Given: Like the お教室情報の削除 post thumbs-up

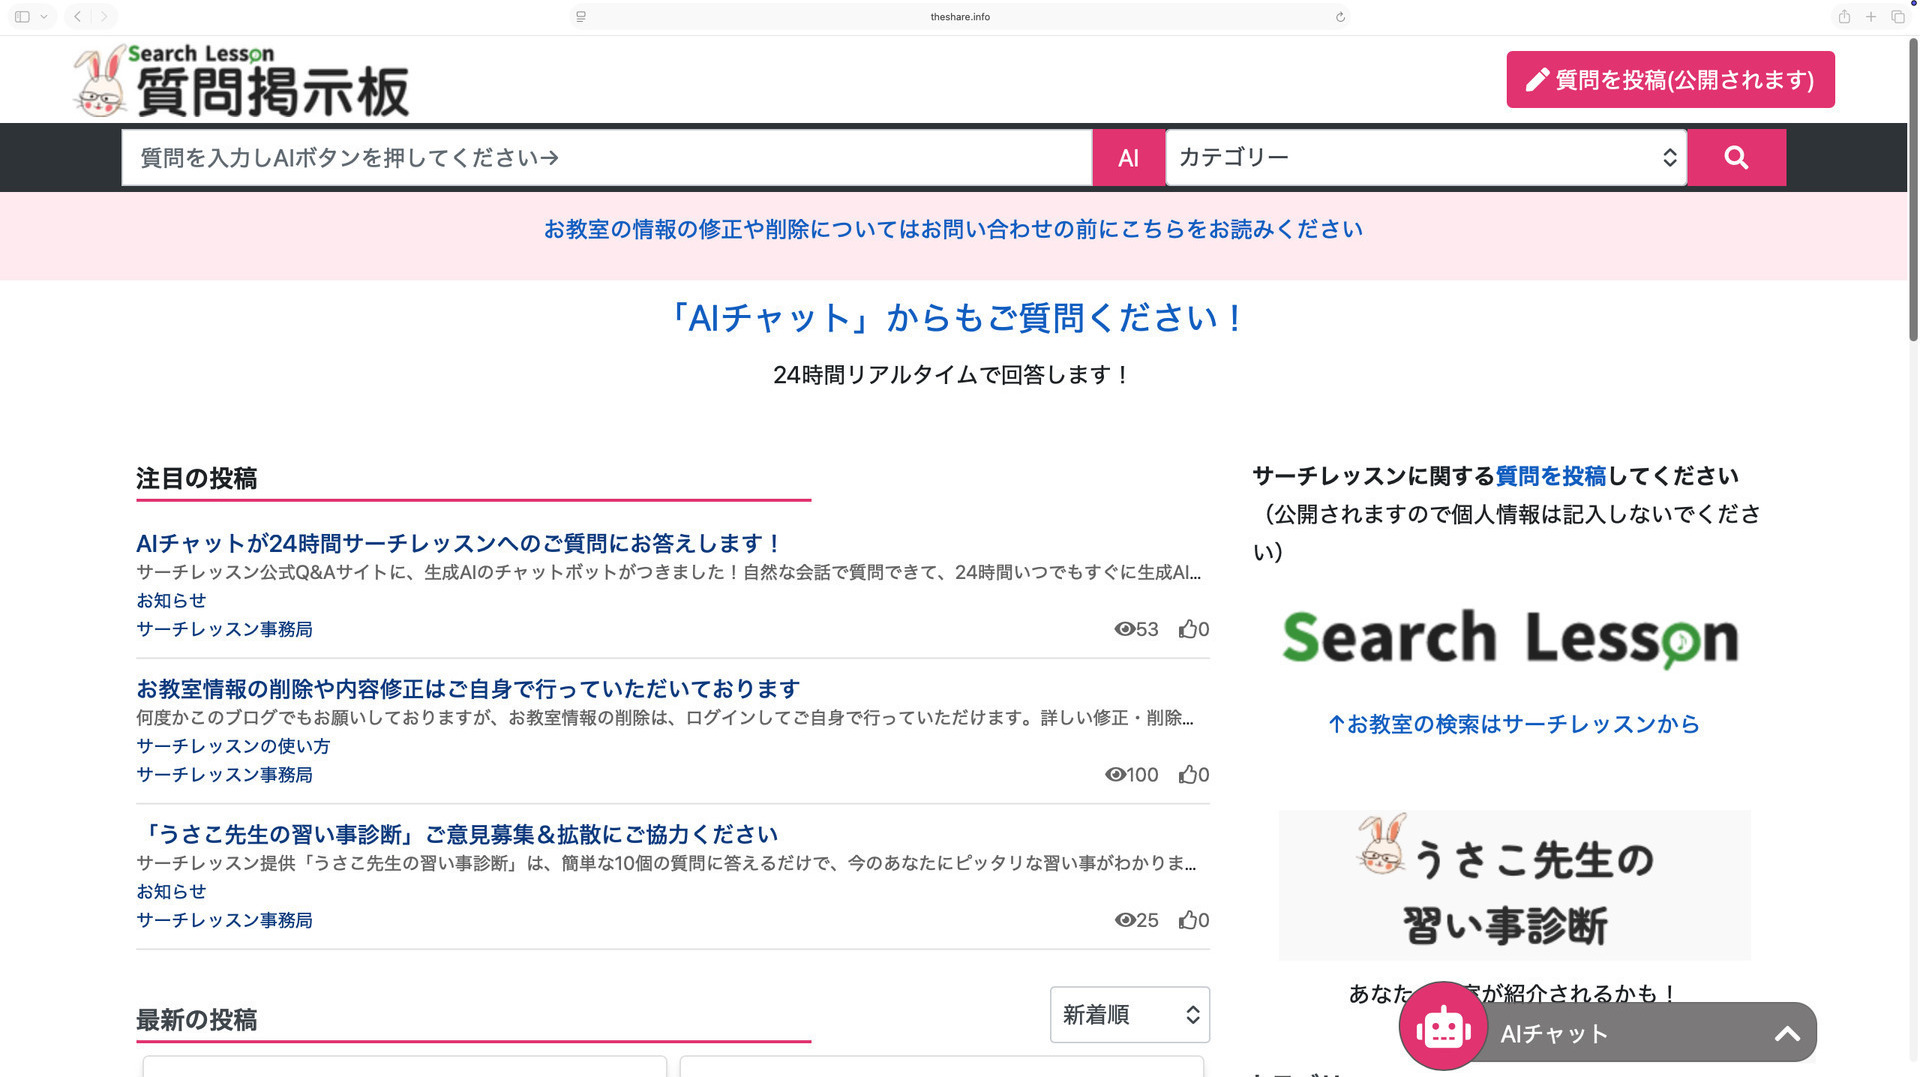Looking at the screenshot, I should click(x=1188, y=775).
